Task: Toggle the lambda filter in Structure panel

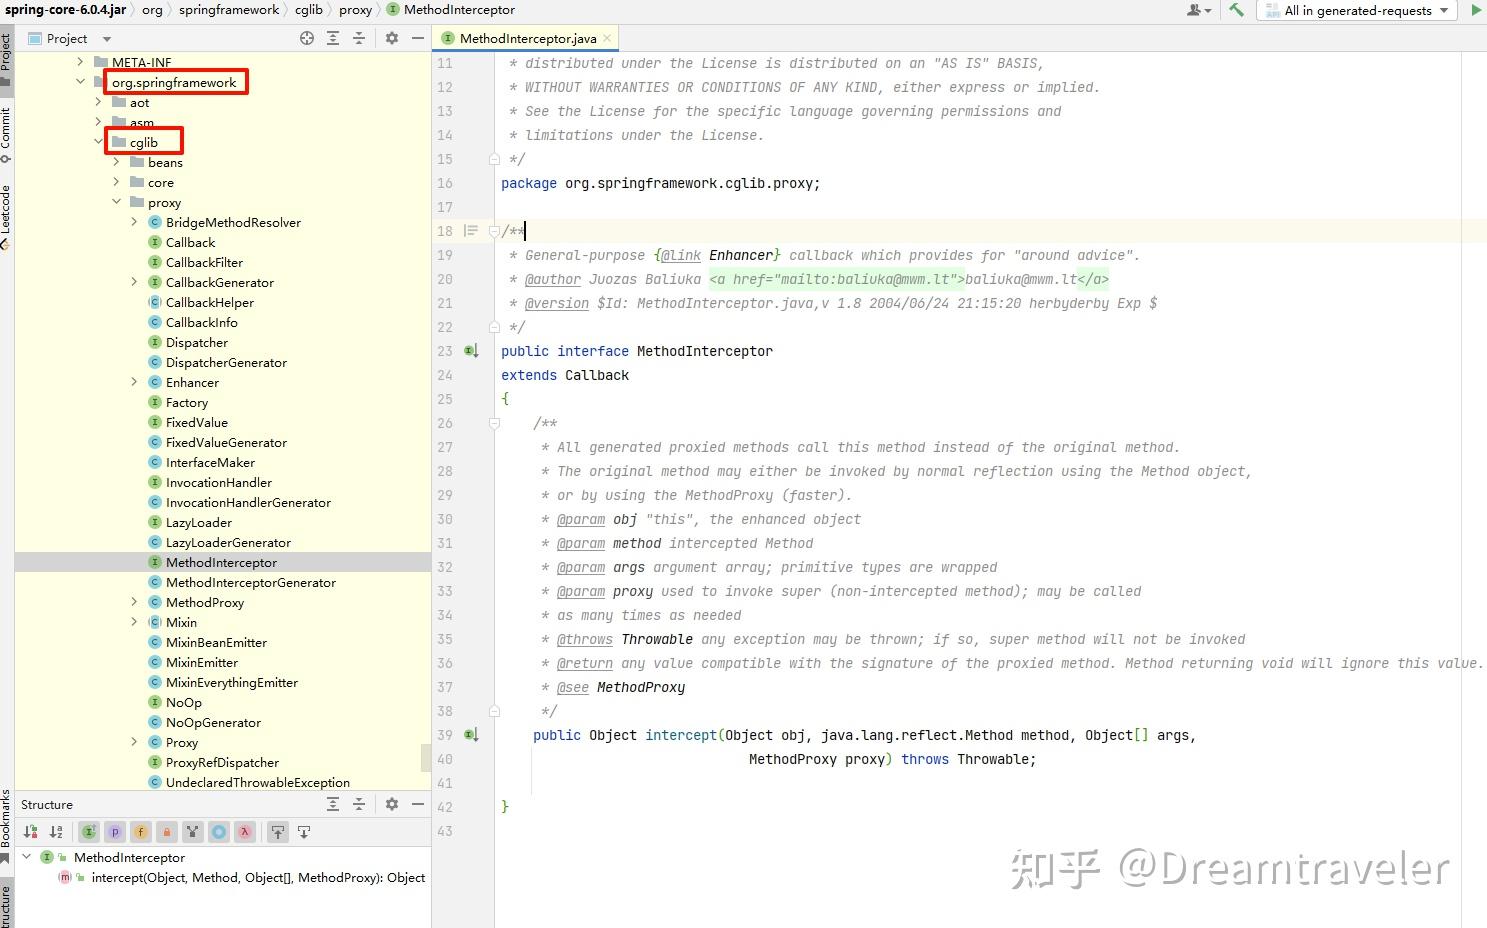Action: point(245,831)
